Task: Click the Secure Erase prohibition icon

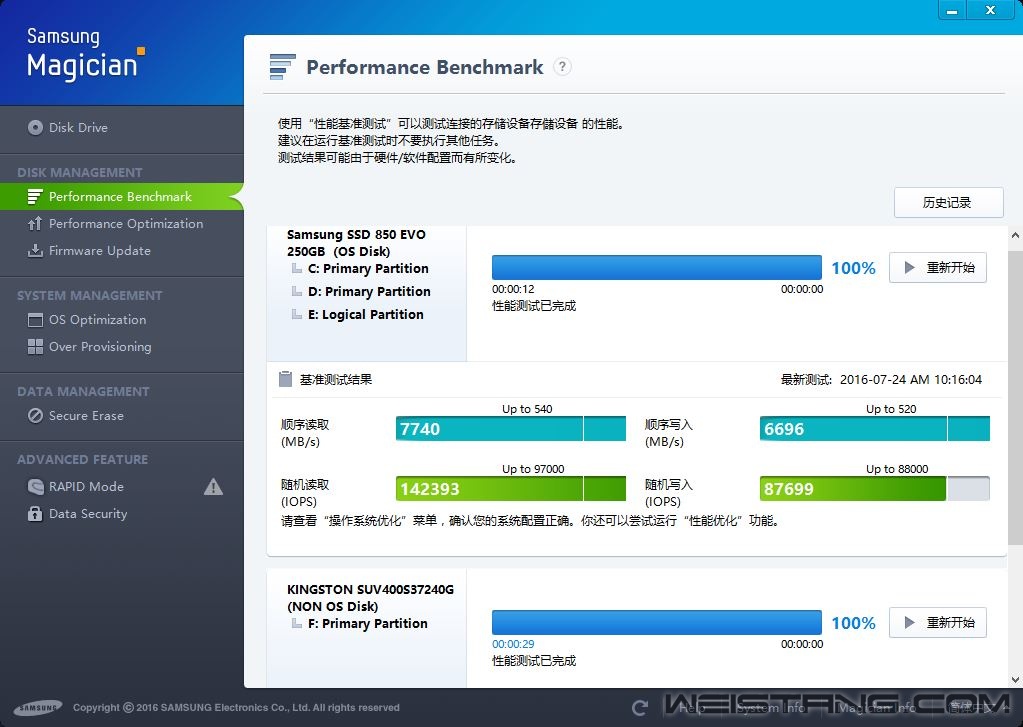Action: pos(35,416)
